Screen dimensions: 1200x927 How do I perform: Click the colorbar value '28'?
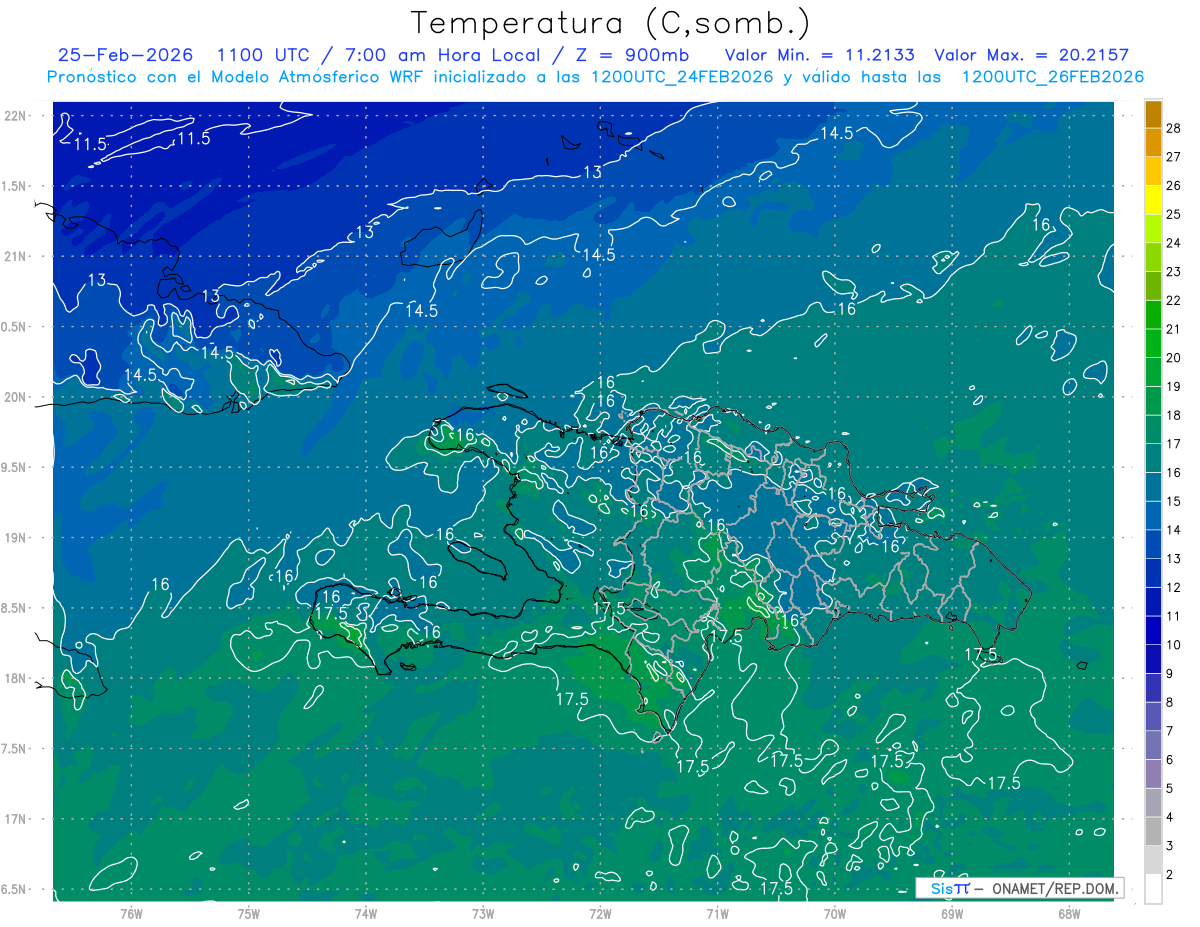pos(1174,127)
